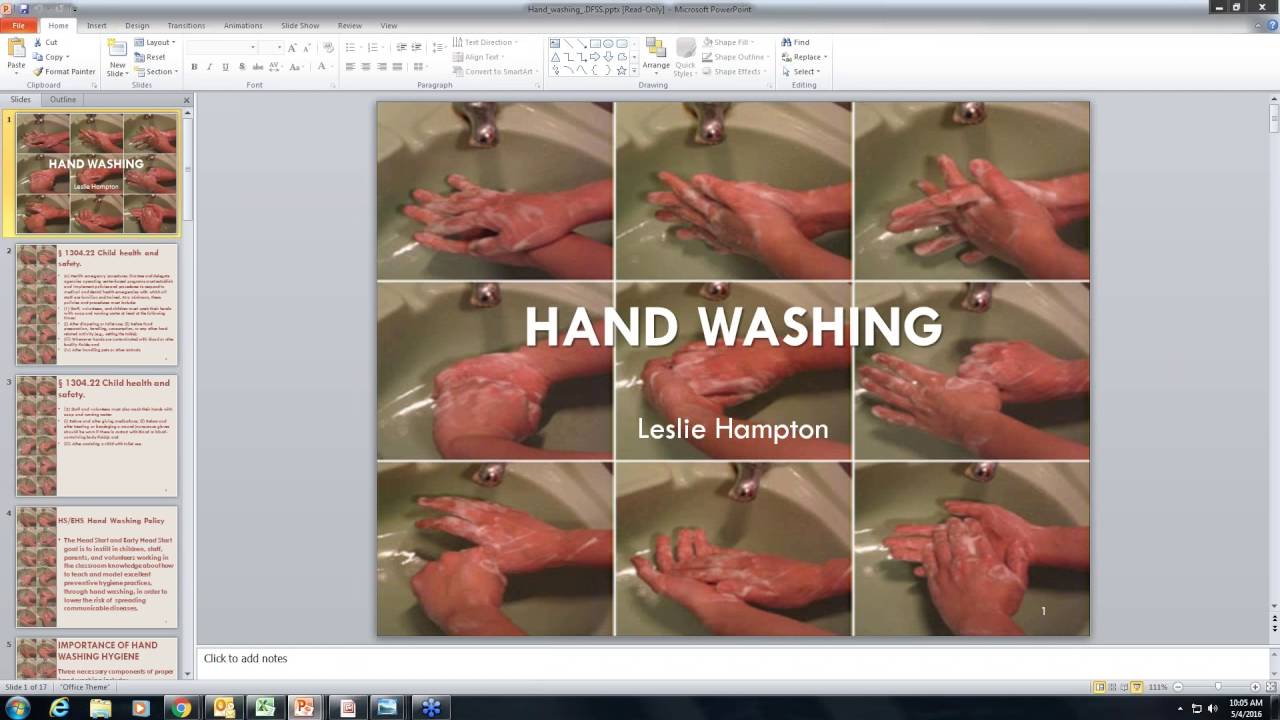The height and width of the screenshot is (720, 1280).
Task: Toggle text shadow
Action: [242, 67]
